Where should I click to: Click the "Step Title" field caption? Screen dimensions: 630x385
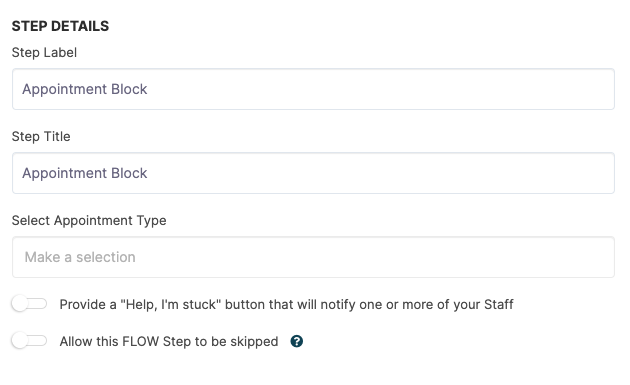(x=41, y=136)
